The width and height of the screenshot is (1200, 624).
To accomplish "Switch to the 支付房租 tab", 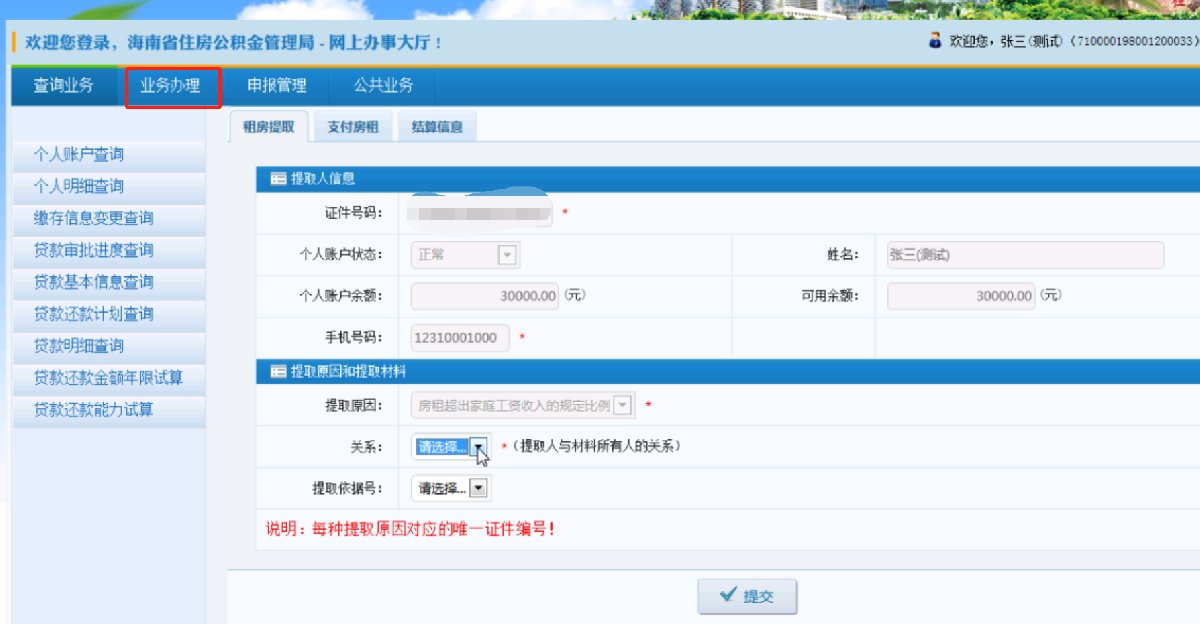I will point(353,127).
